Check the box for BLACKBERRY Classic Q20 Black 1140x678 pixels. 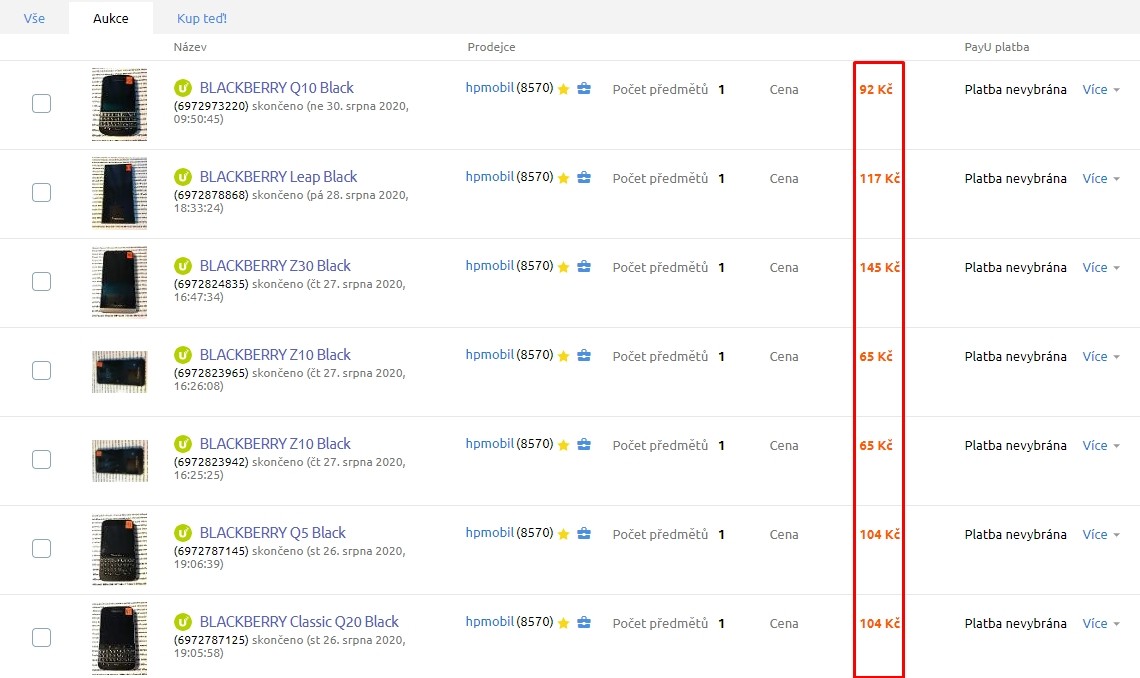pyautogui.click(x=41, y=637)
